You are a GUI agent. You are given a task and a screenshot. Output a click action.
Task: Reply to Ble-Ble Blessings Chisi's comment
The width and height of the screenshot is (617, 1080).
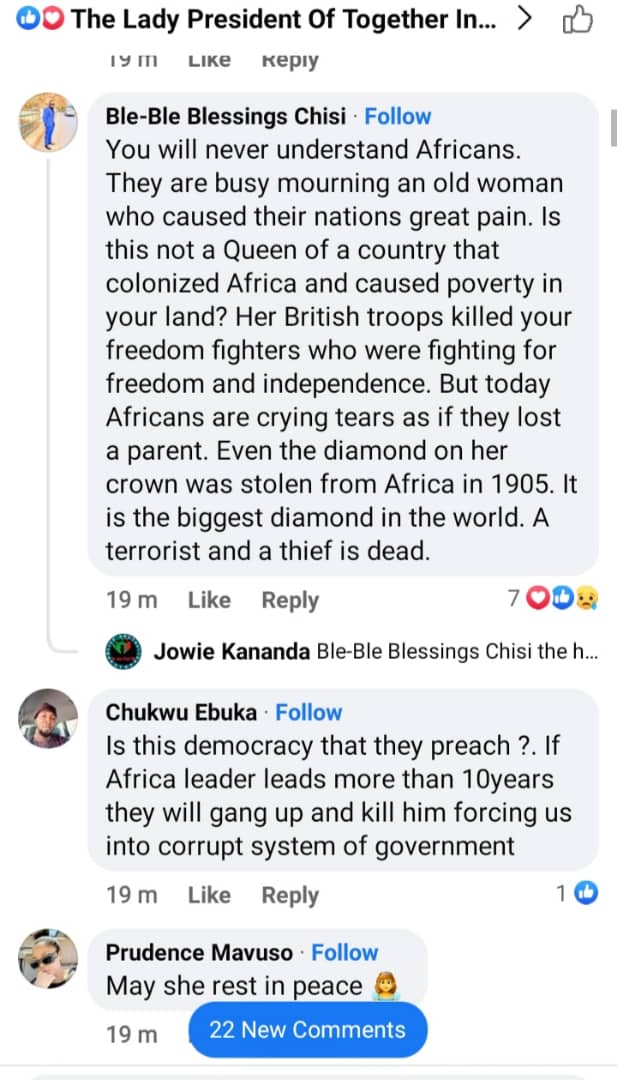(290, 600)
